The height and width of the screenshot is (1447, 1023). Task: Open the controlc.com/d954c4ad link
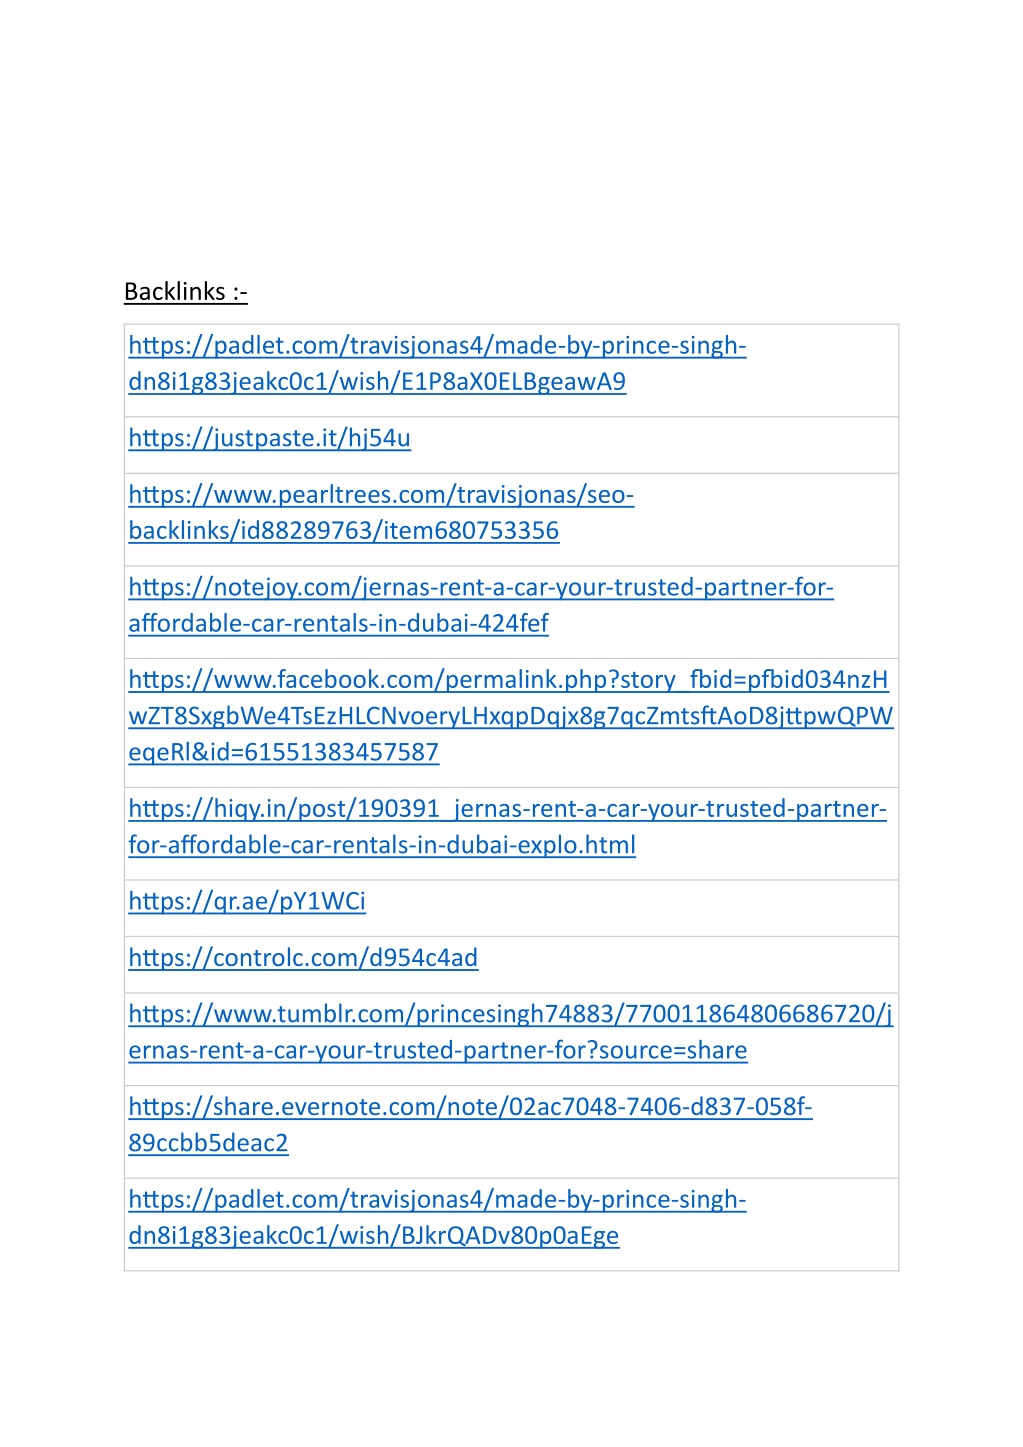pos(303,957)
